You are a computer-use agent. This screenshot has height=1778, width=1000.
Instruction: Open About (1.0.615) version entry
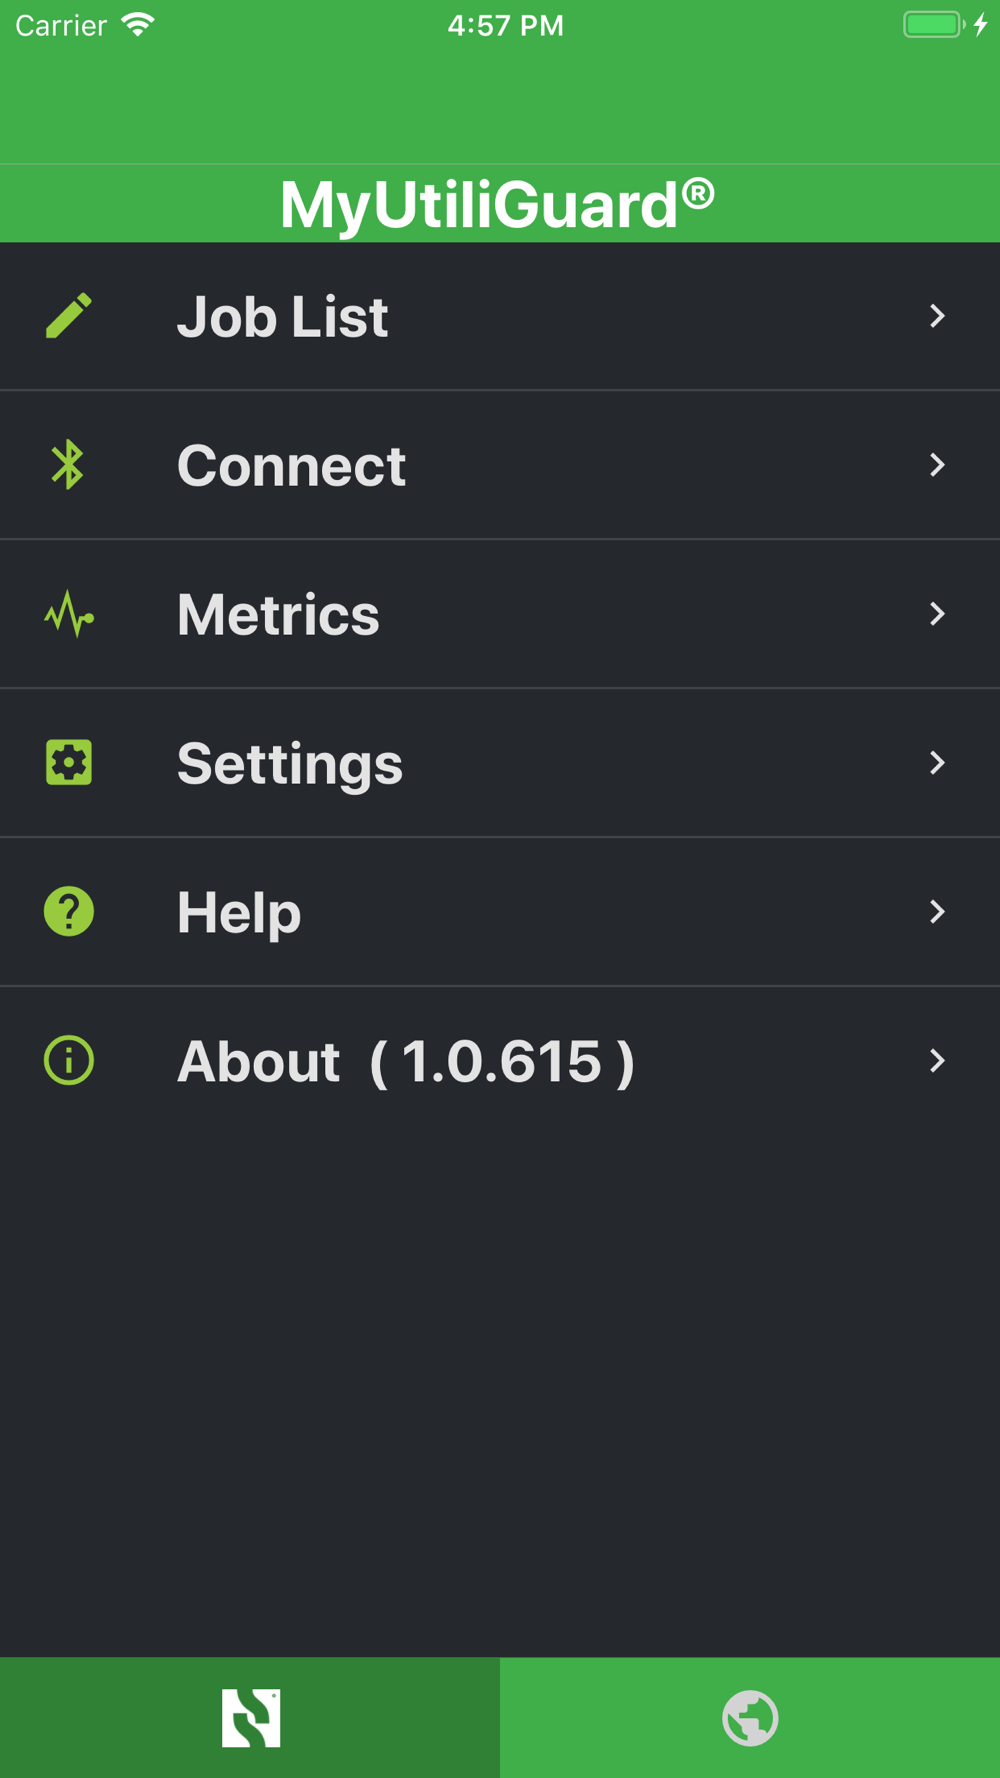(x=500, y=1061)
